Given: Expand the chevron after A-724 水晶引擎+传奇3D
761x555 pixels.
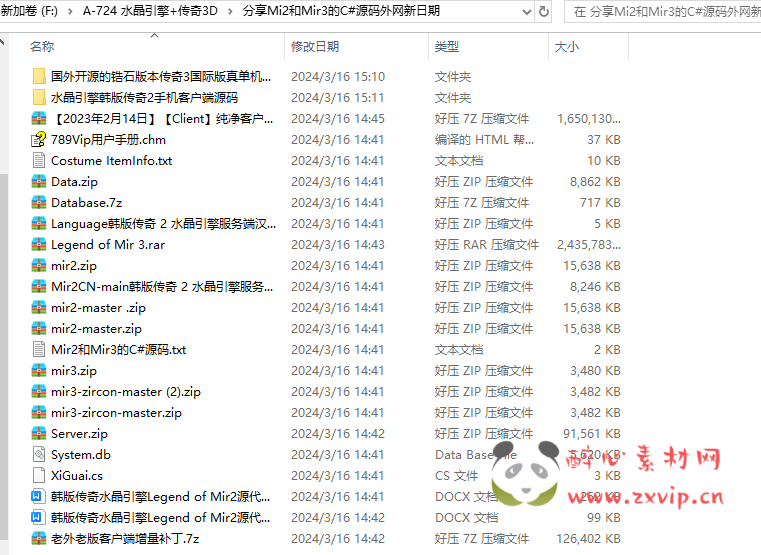Looking at the screenshot, I should [x=230, y=11].
